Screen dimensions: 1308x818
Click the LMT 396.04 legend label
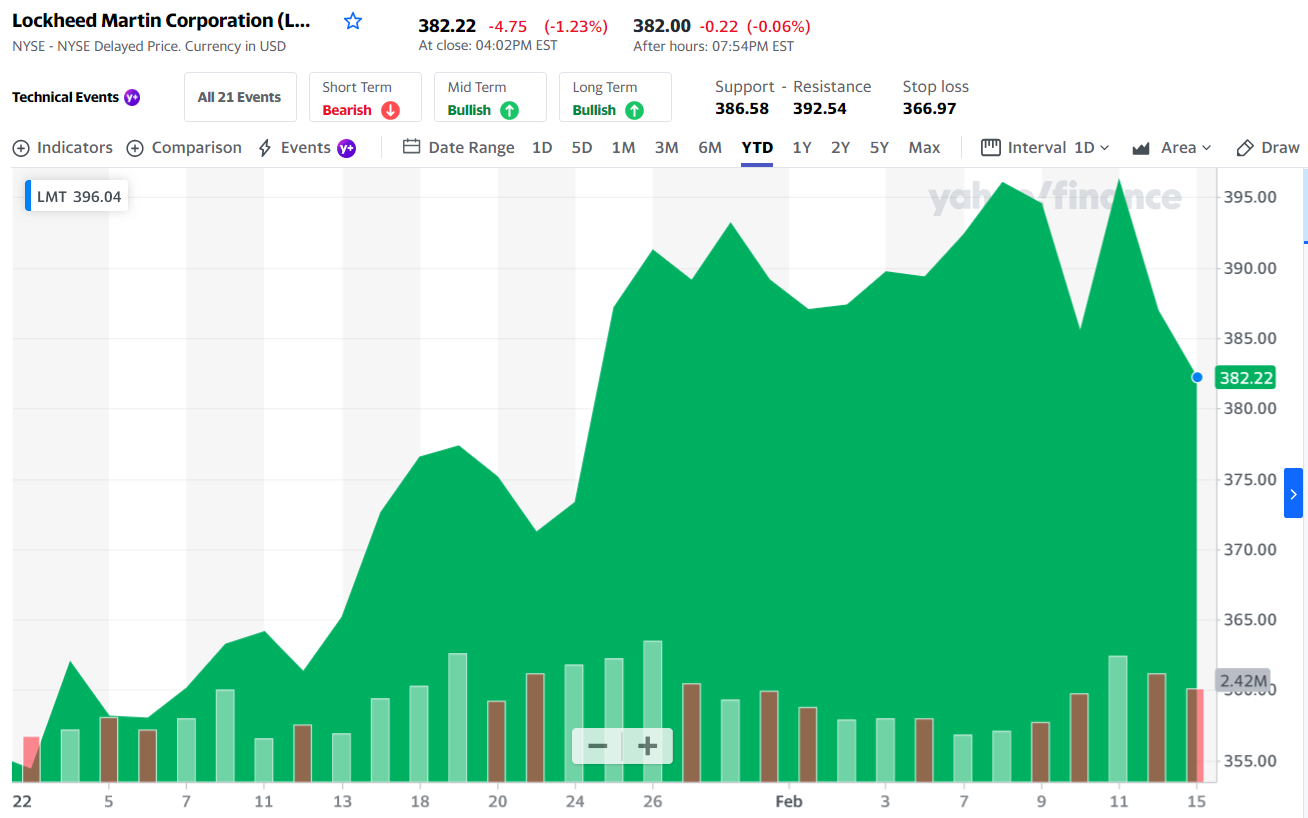point(78,197)
